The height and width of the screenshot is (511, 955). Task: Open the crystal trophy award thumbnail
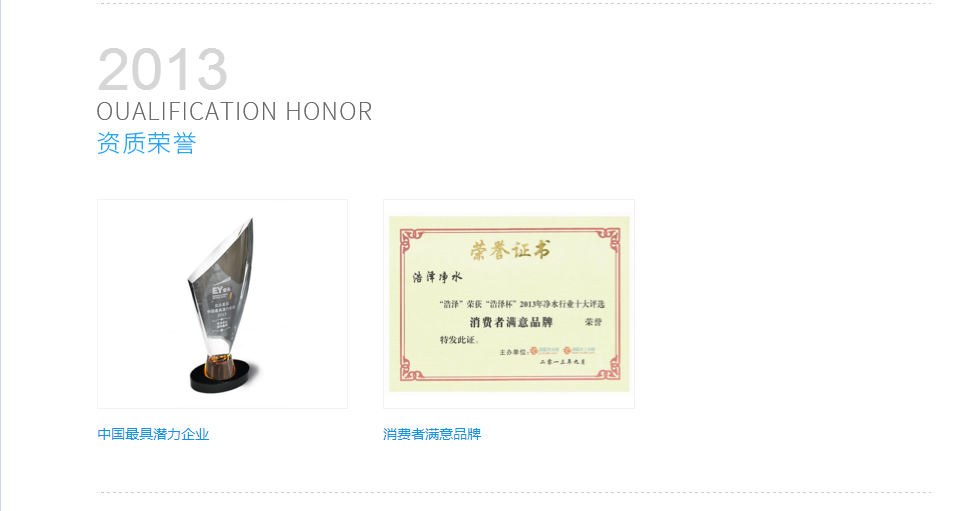(x=222, y=303)
